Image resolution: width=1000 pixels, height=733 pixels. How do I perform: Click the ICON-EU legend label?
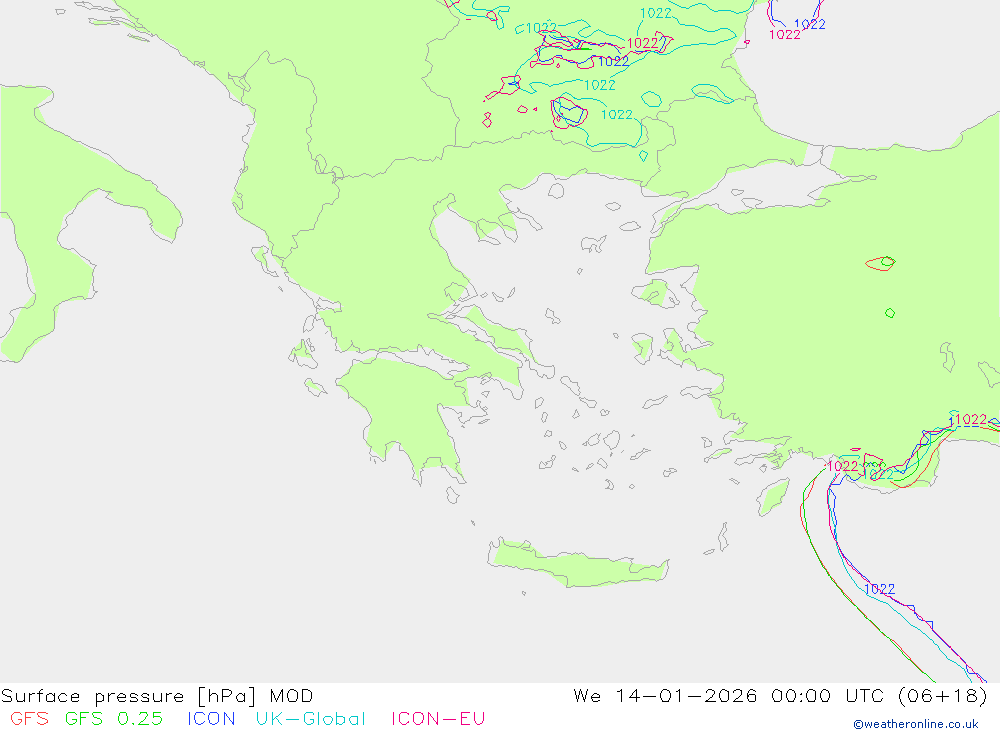(x=438, y=718)
